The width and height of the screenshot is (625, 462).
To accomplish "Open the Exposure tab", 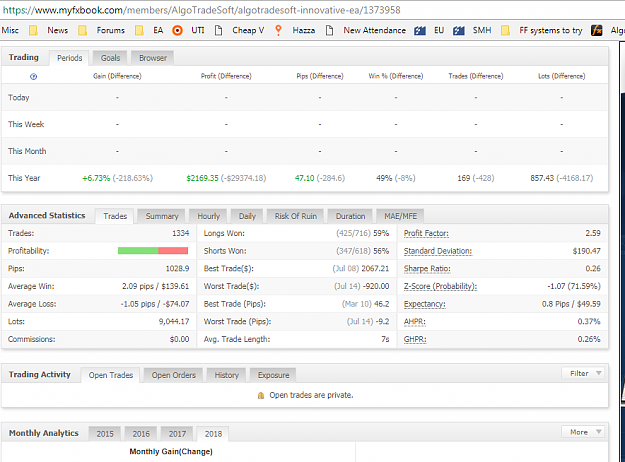I will click(x=273, y=375).
